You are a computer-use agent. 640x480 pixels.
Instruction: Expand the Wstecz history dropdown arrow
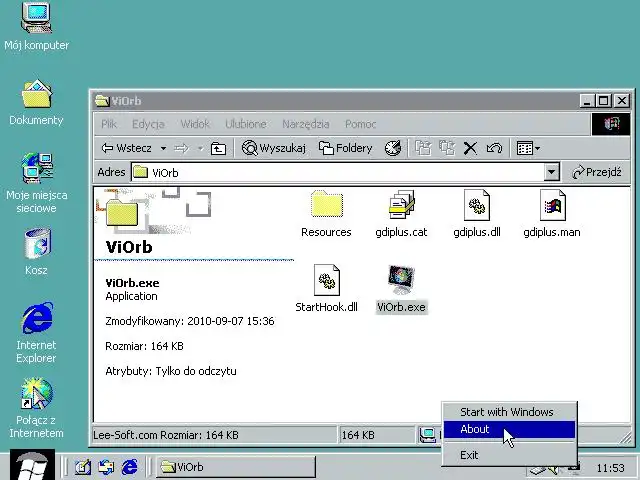(163, 148)
